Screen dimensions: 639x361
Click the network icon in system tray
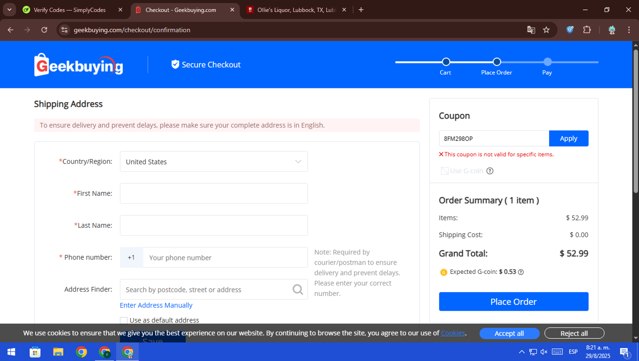coord(533,352)
